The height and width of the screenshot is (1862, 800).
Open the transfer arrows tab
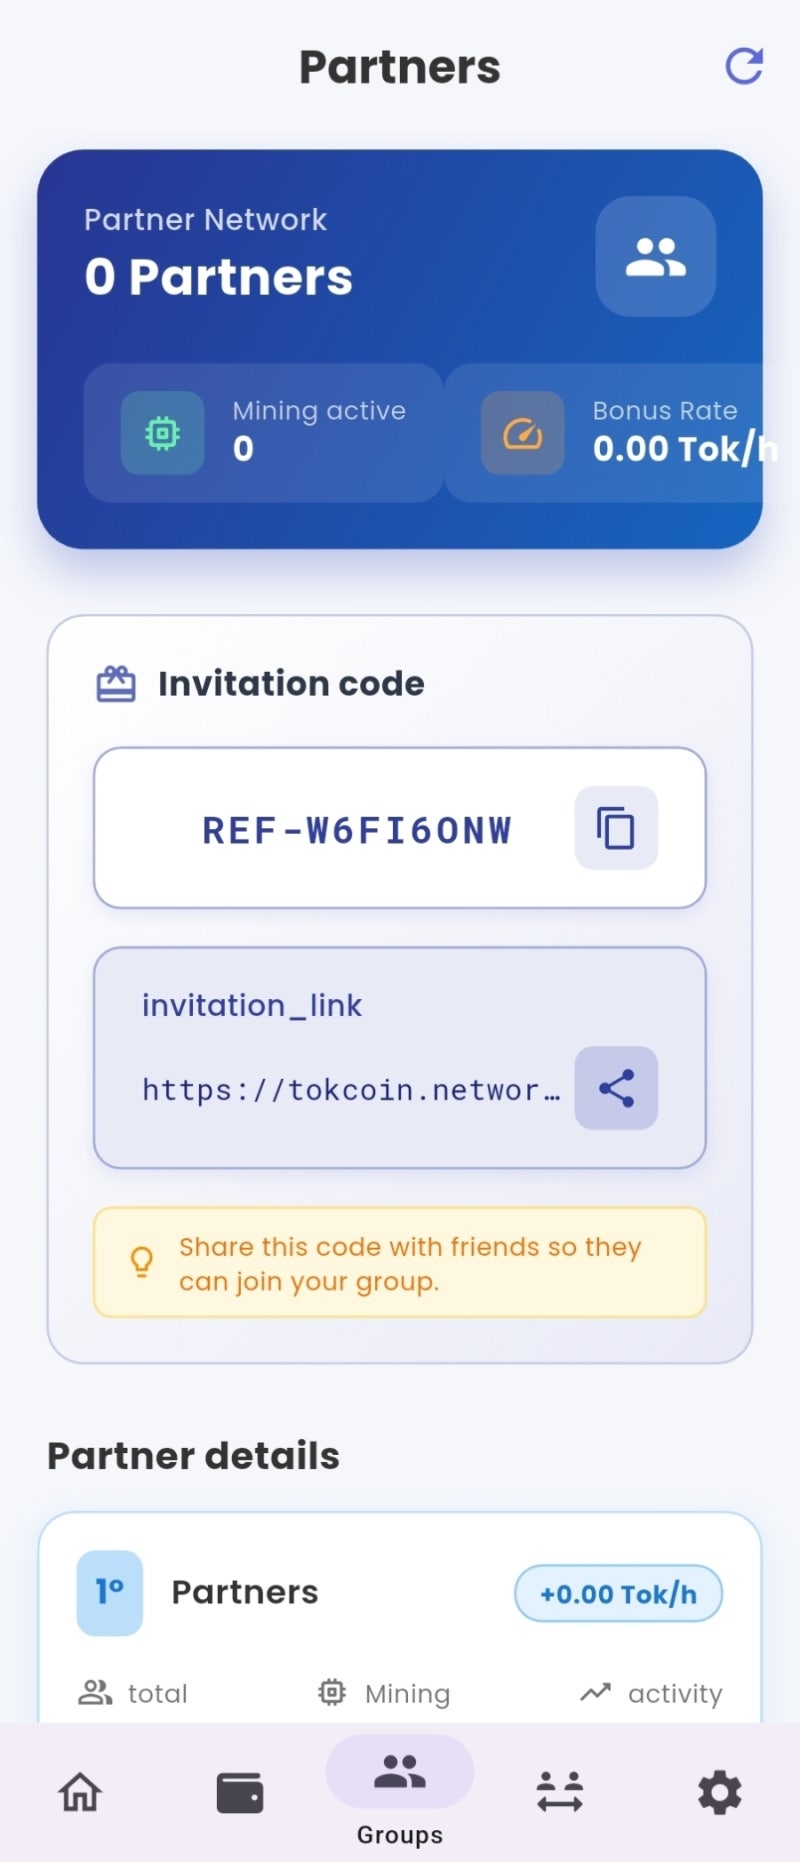click(x=560, y=1792)
